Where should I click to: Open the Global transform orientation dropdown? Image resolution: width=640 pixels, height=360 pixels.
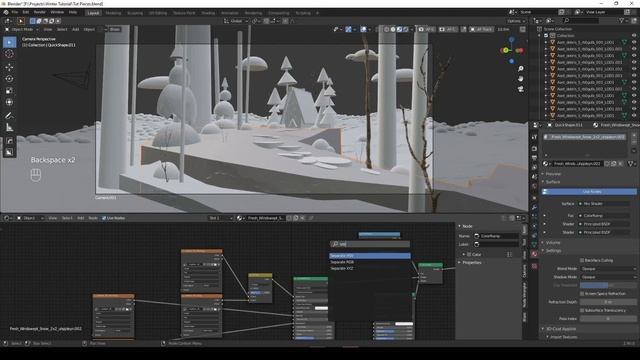[236, 21]
